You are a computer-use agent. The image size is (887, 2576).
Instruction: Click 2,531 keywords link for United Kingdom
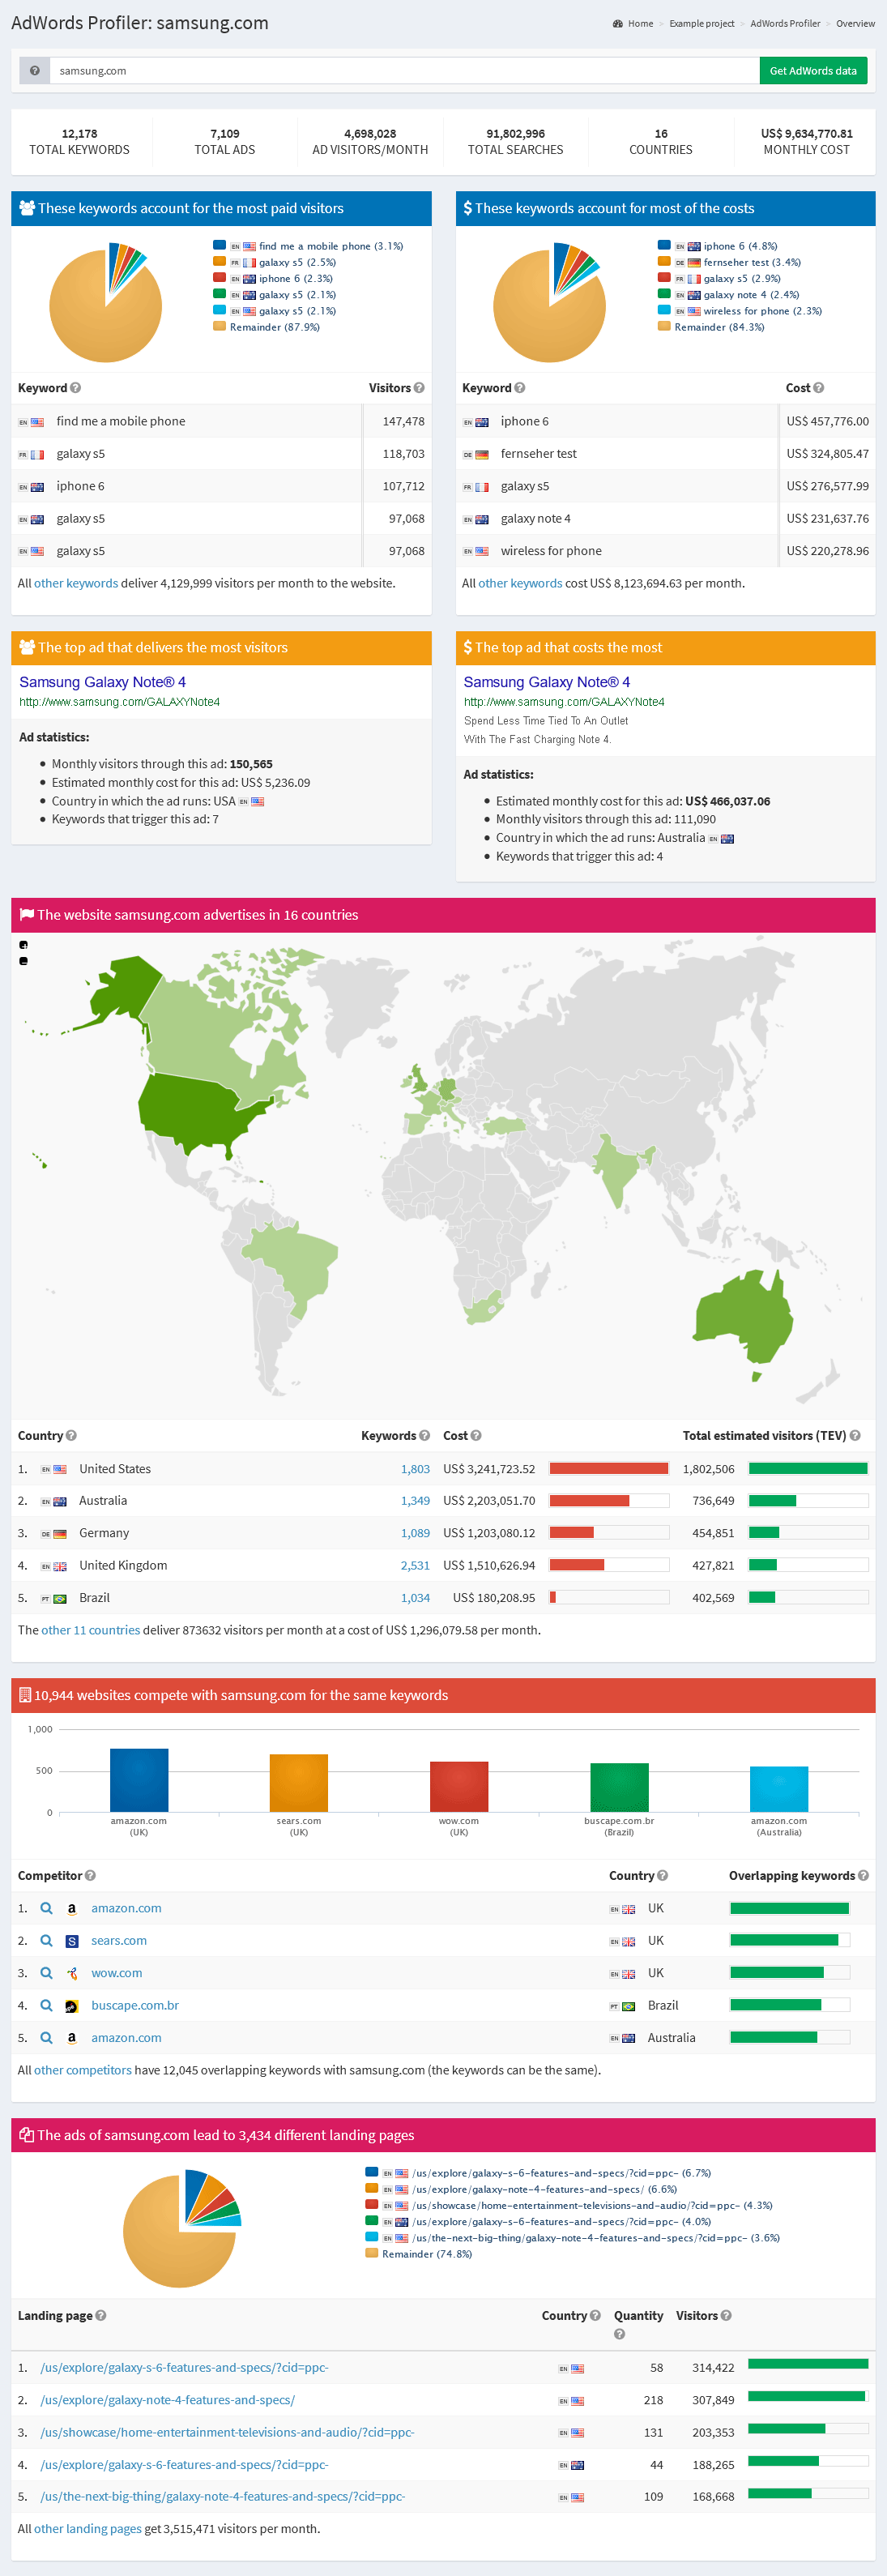tap(415, 1566)
